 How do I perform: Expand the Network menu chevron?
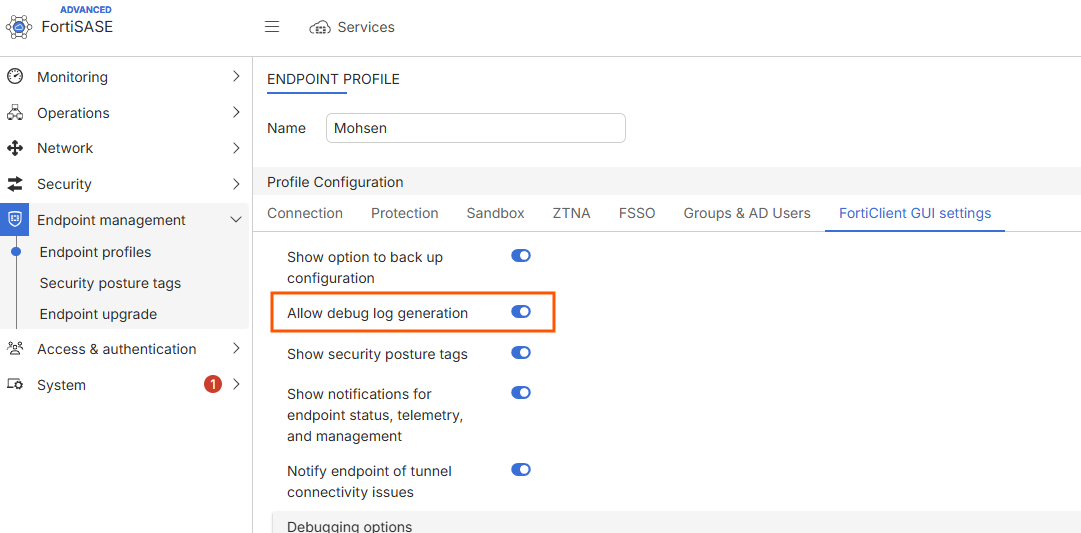coord(236,148)
